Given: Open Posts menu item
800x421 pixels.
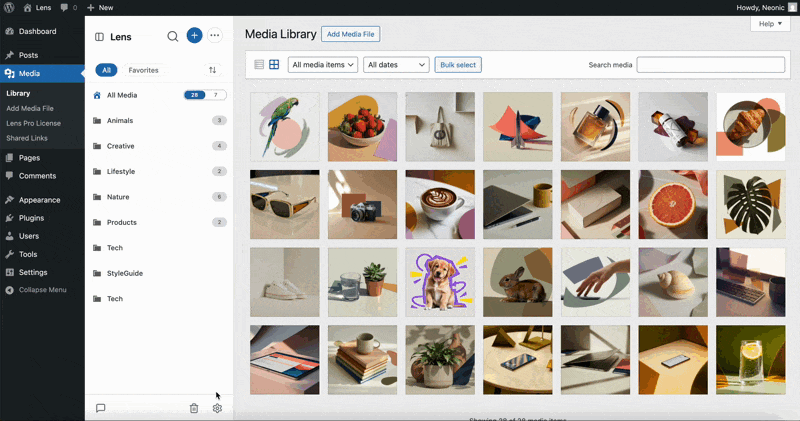Looking at the screenshot, I should [28, 55].
